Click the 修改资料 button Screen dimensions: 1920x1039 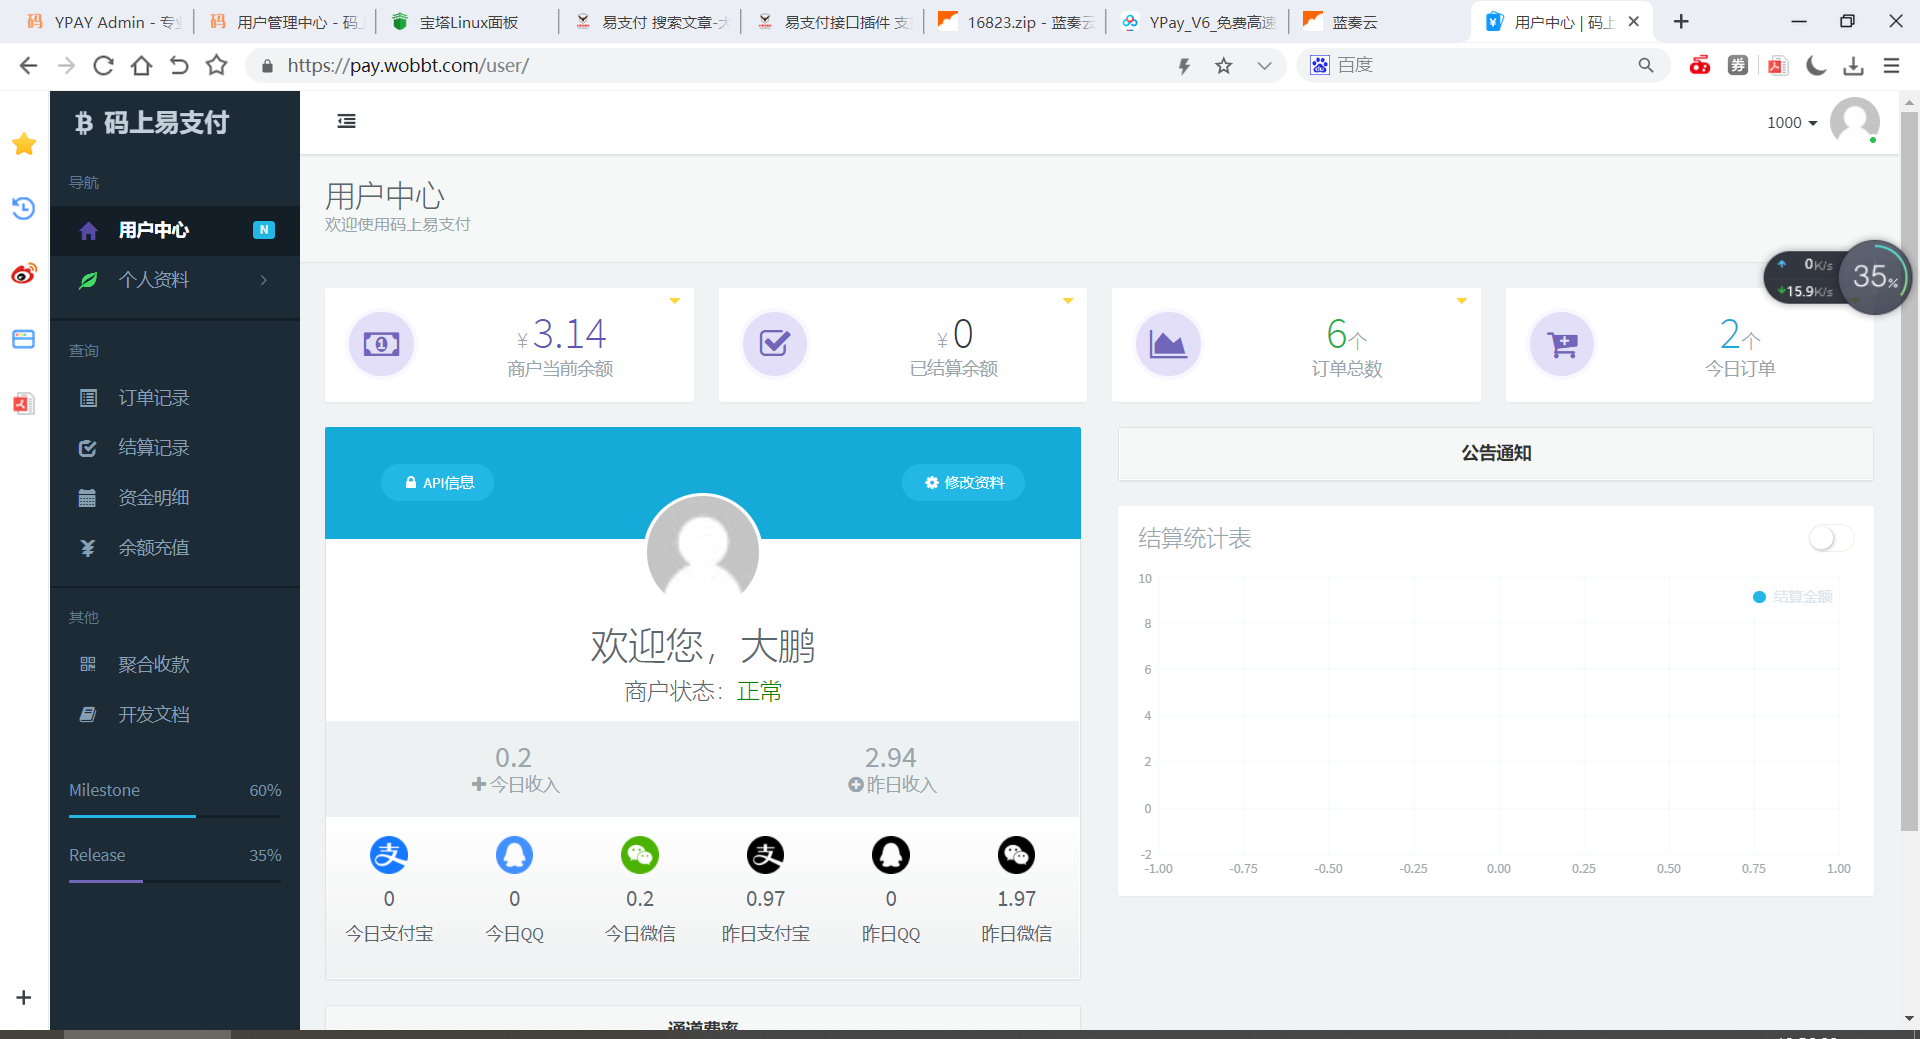click(x=963, y=482)
